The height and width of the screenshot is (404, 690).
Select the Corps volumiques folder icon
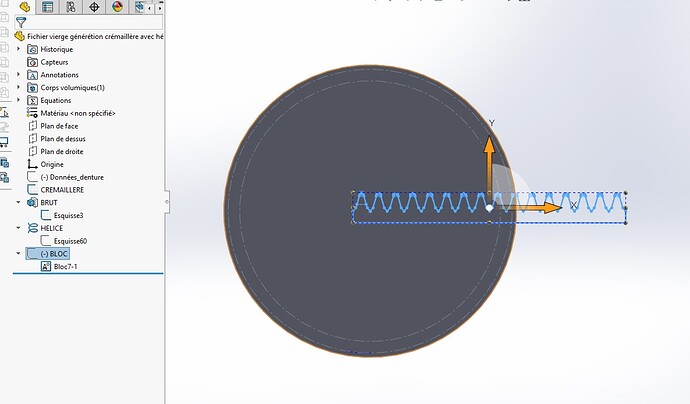point(33,88)
